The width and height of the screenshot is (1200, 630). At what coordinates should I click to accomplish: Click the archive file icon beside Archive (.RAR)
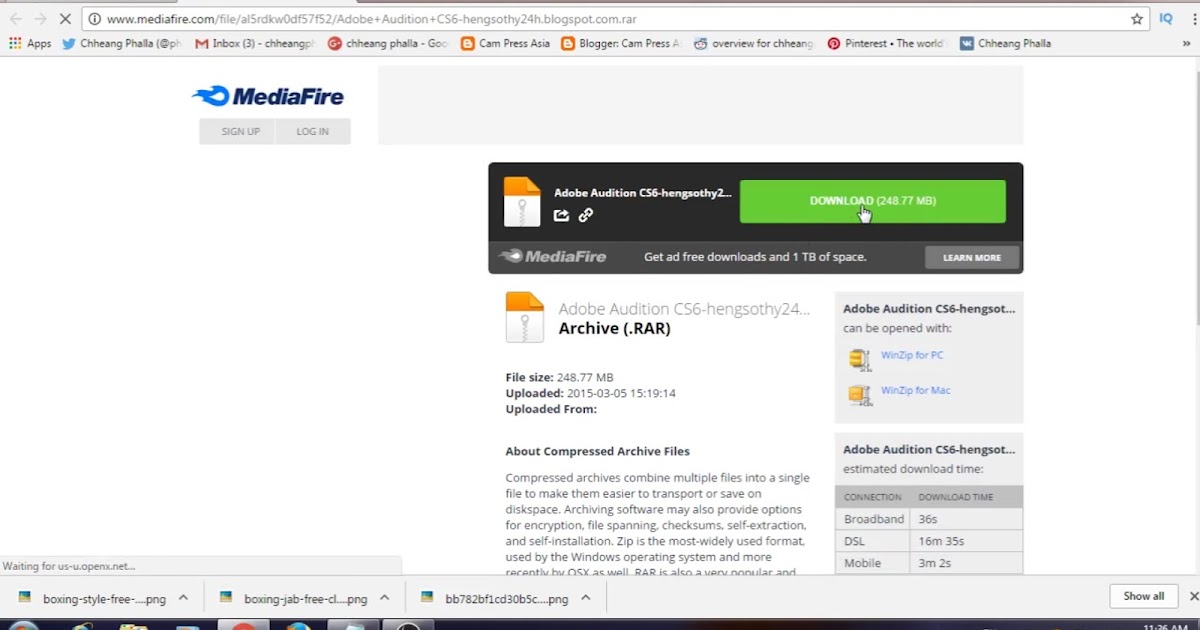(525, 317)
